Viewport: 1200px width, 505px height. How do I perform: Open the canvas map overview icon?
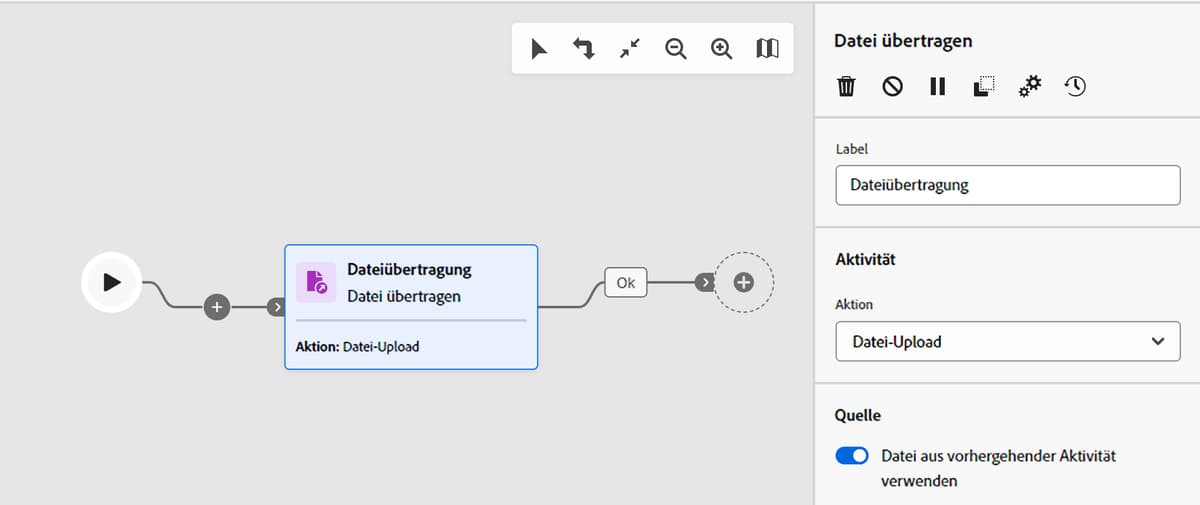[767, 49]
